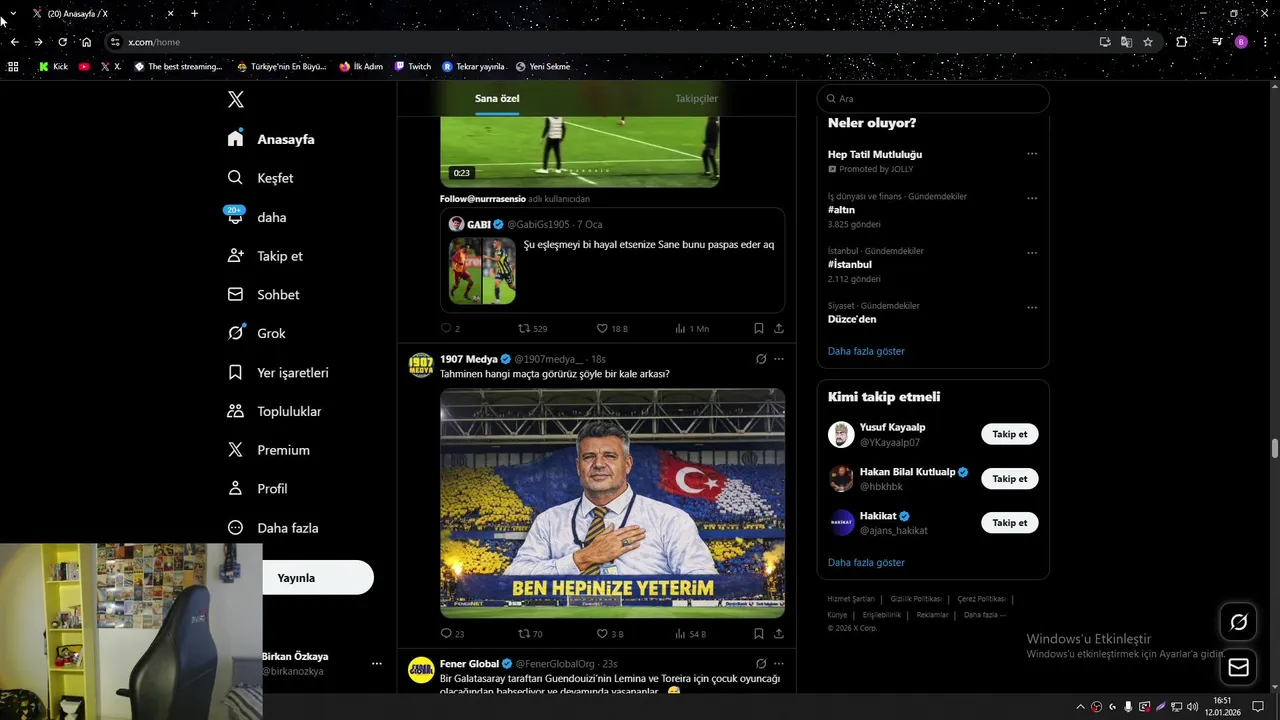Open Chrome extensions puzzle icon
The height and width of the screenshot is (720, 1280).
(x=1182, y=42)
